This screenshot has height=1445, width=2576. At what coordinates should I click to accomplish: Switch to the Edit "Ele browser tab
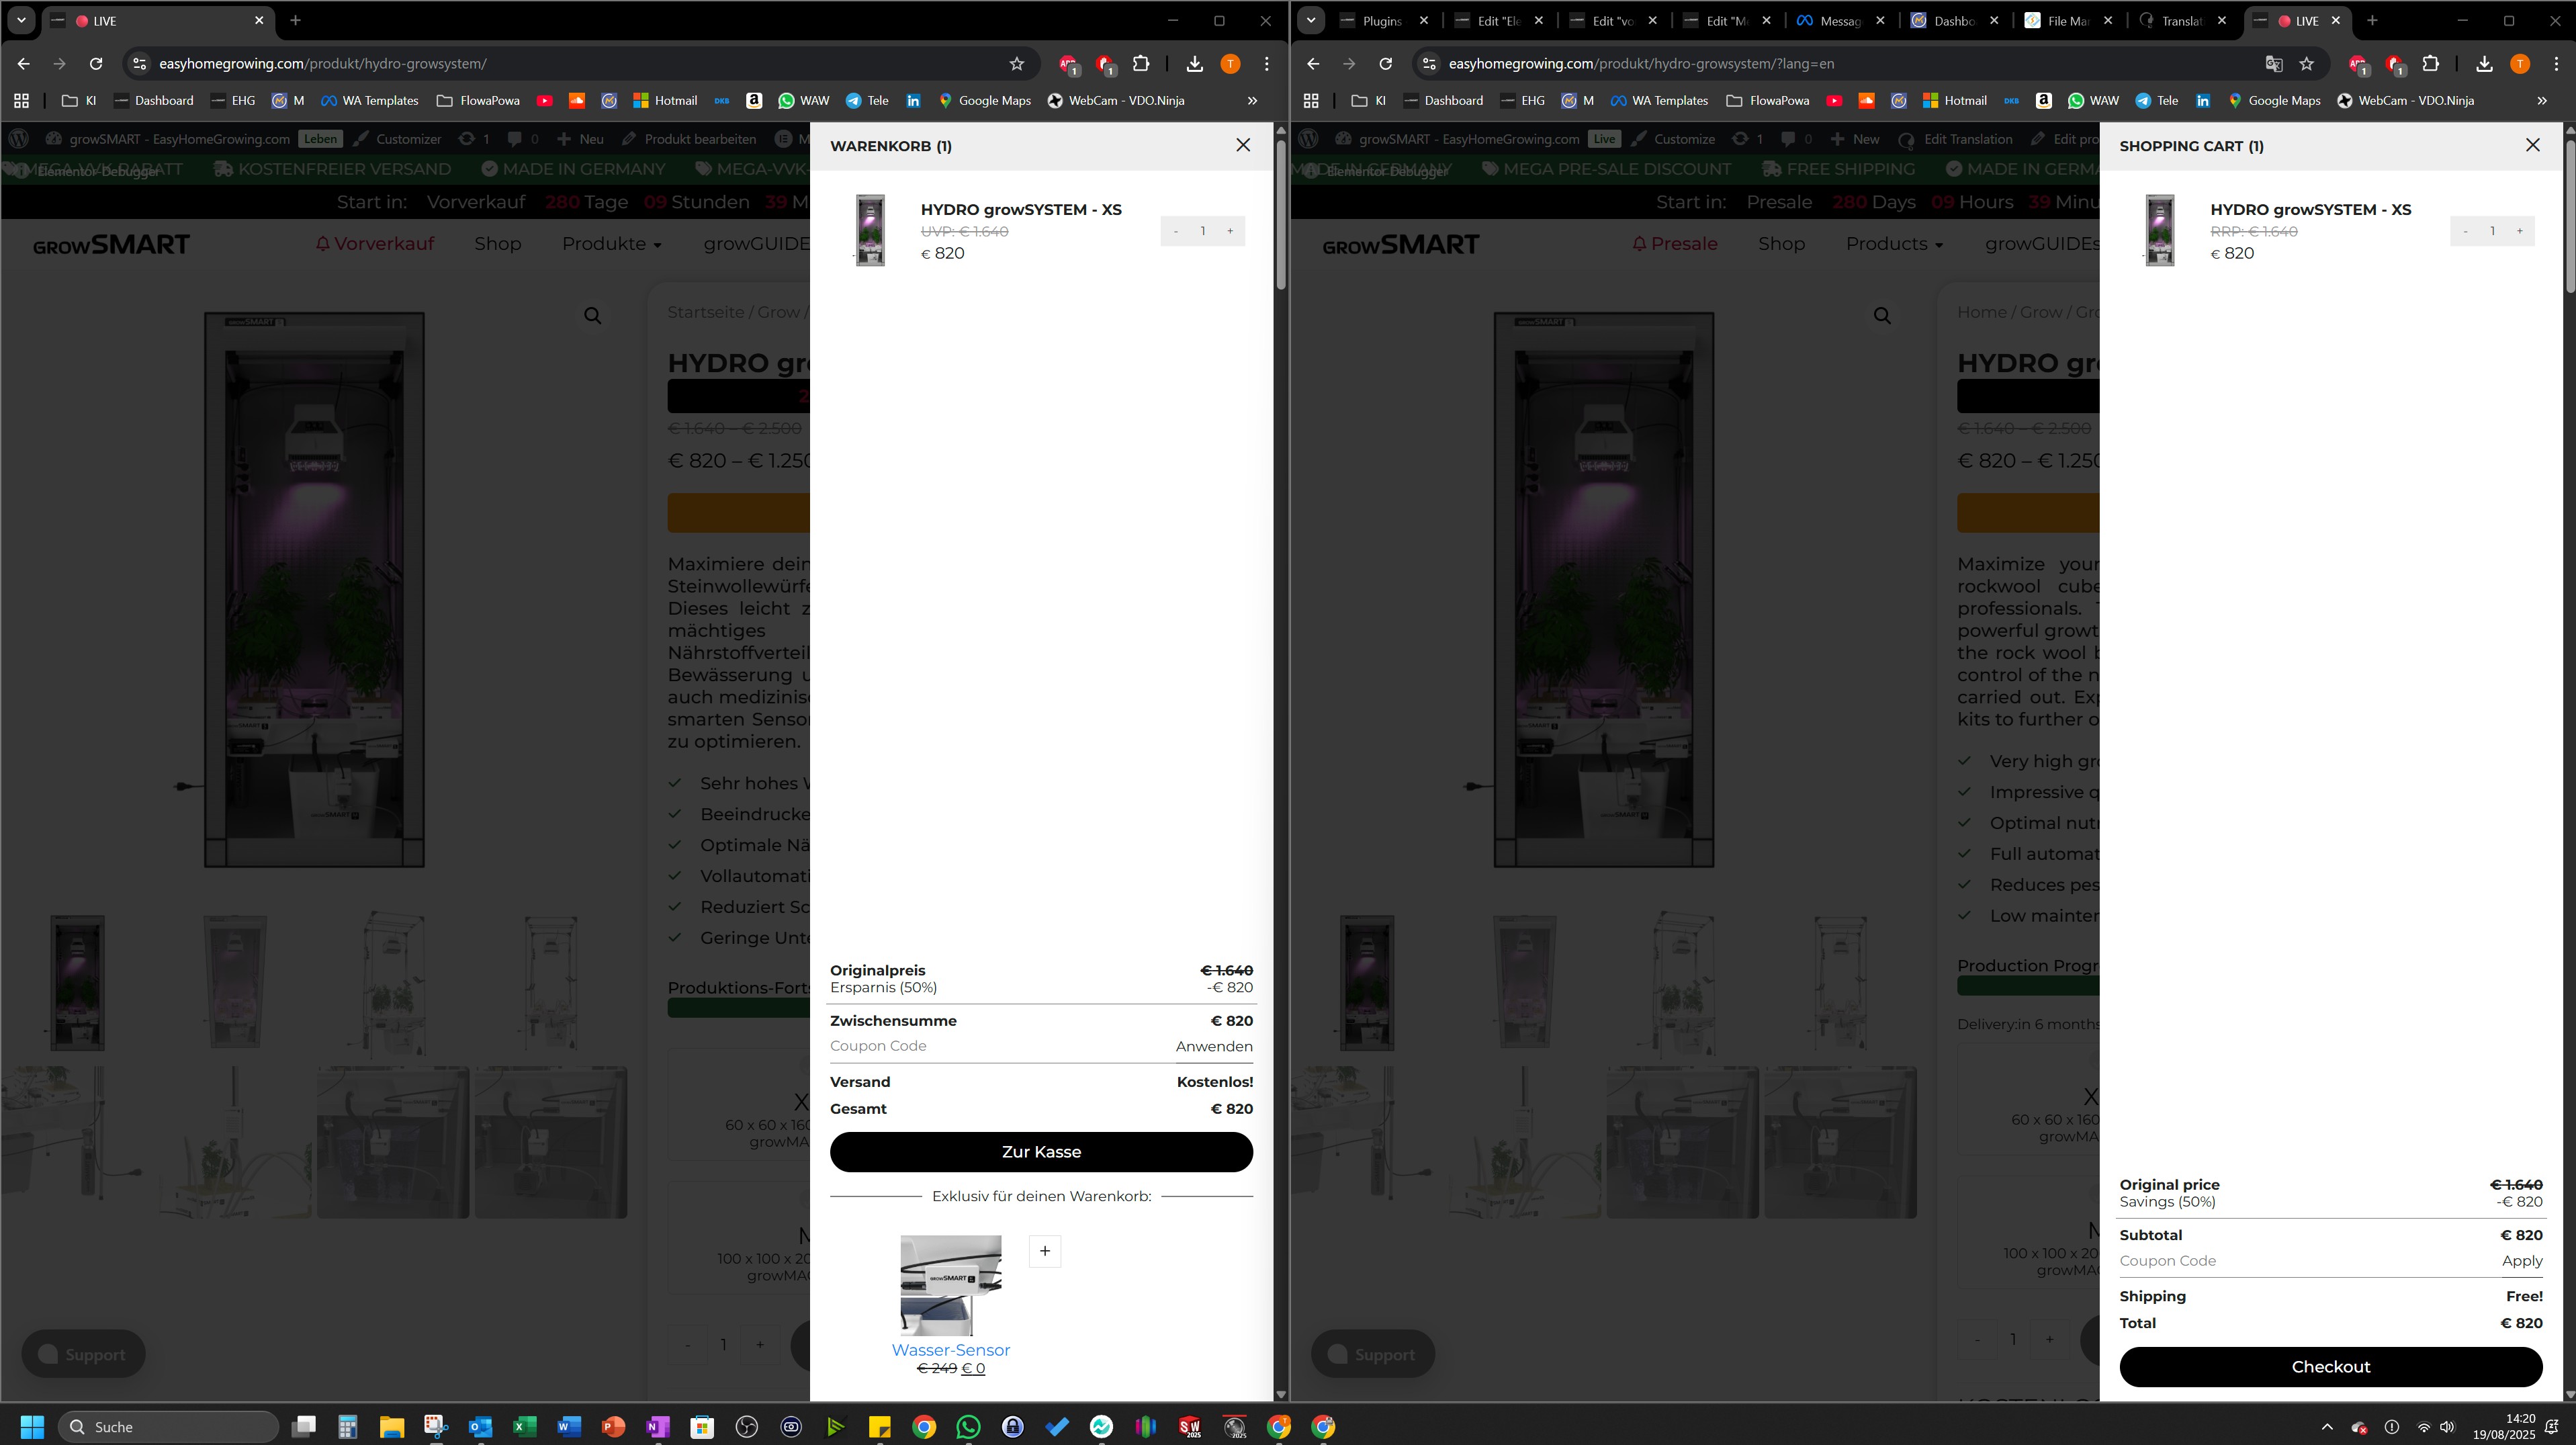tap(1497, 21)
